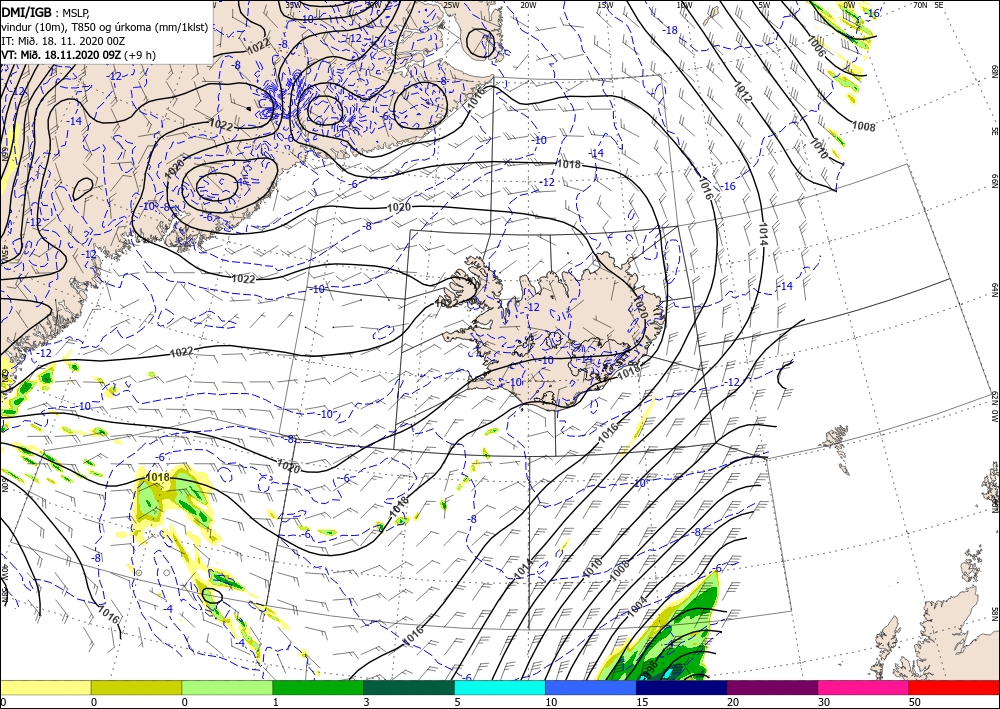Image resolution: width=1000 pixels, height=709 pixels.
Task: Click the "-18" temperature contour label
Action: pos(670,30)
